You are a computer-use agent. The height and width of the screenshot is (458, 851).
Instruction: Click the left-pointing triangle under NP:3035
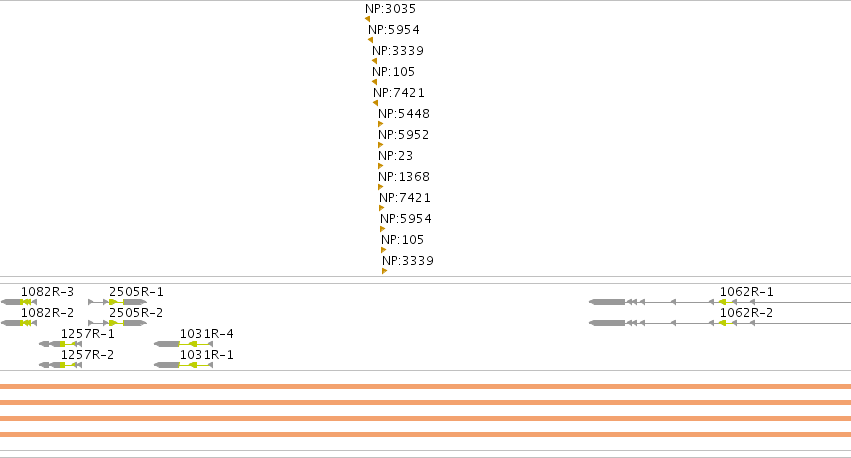367,19
